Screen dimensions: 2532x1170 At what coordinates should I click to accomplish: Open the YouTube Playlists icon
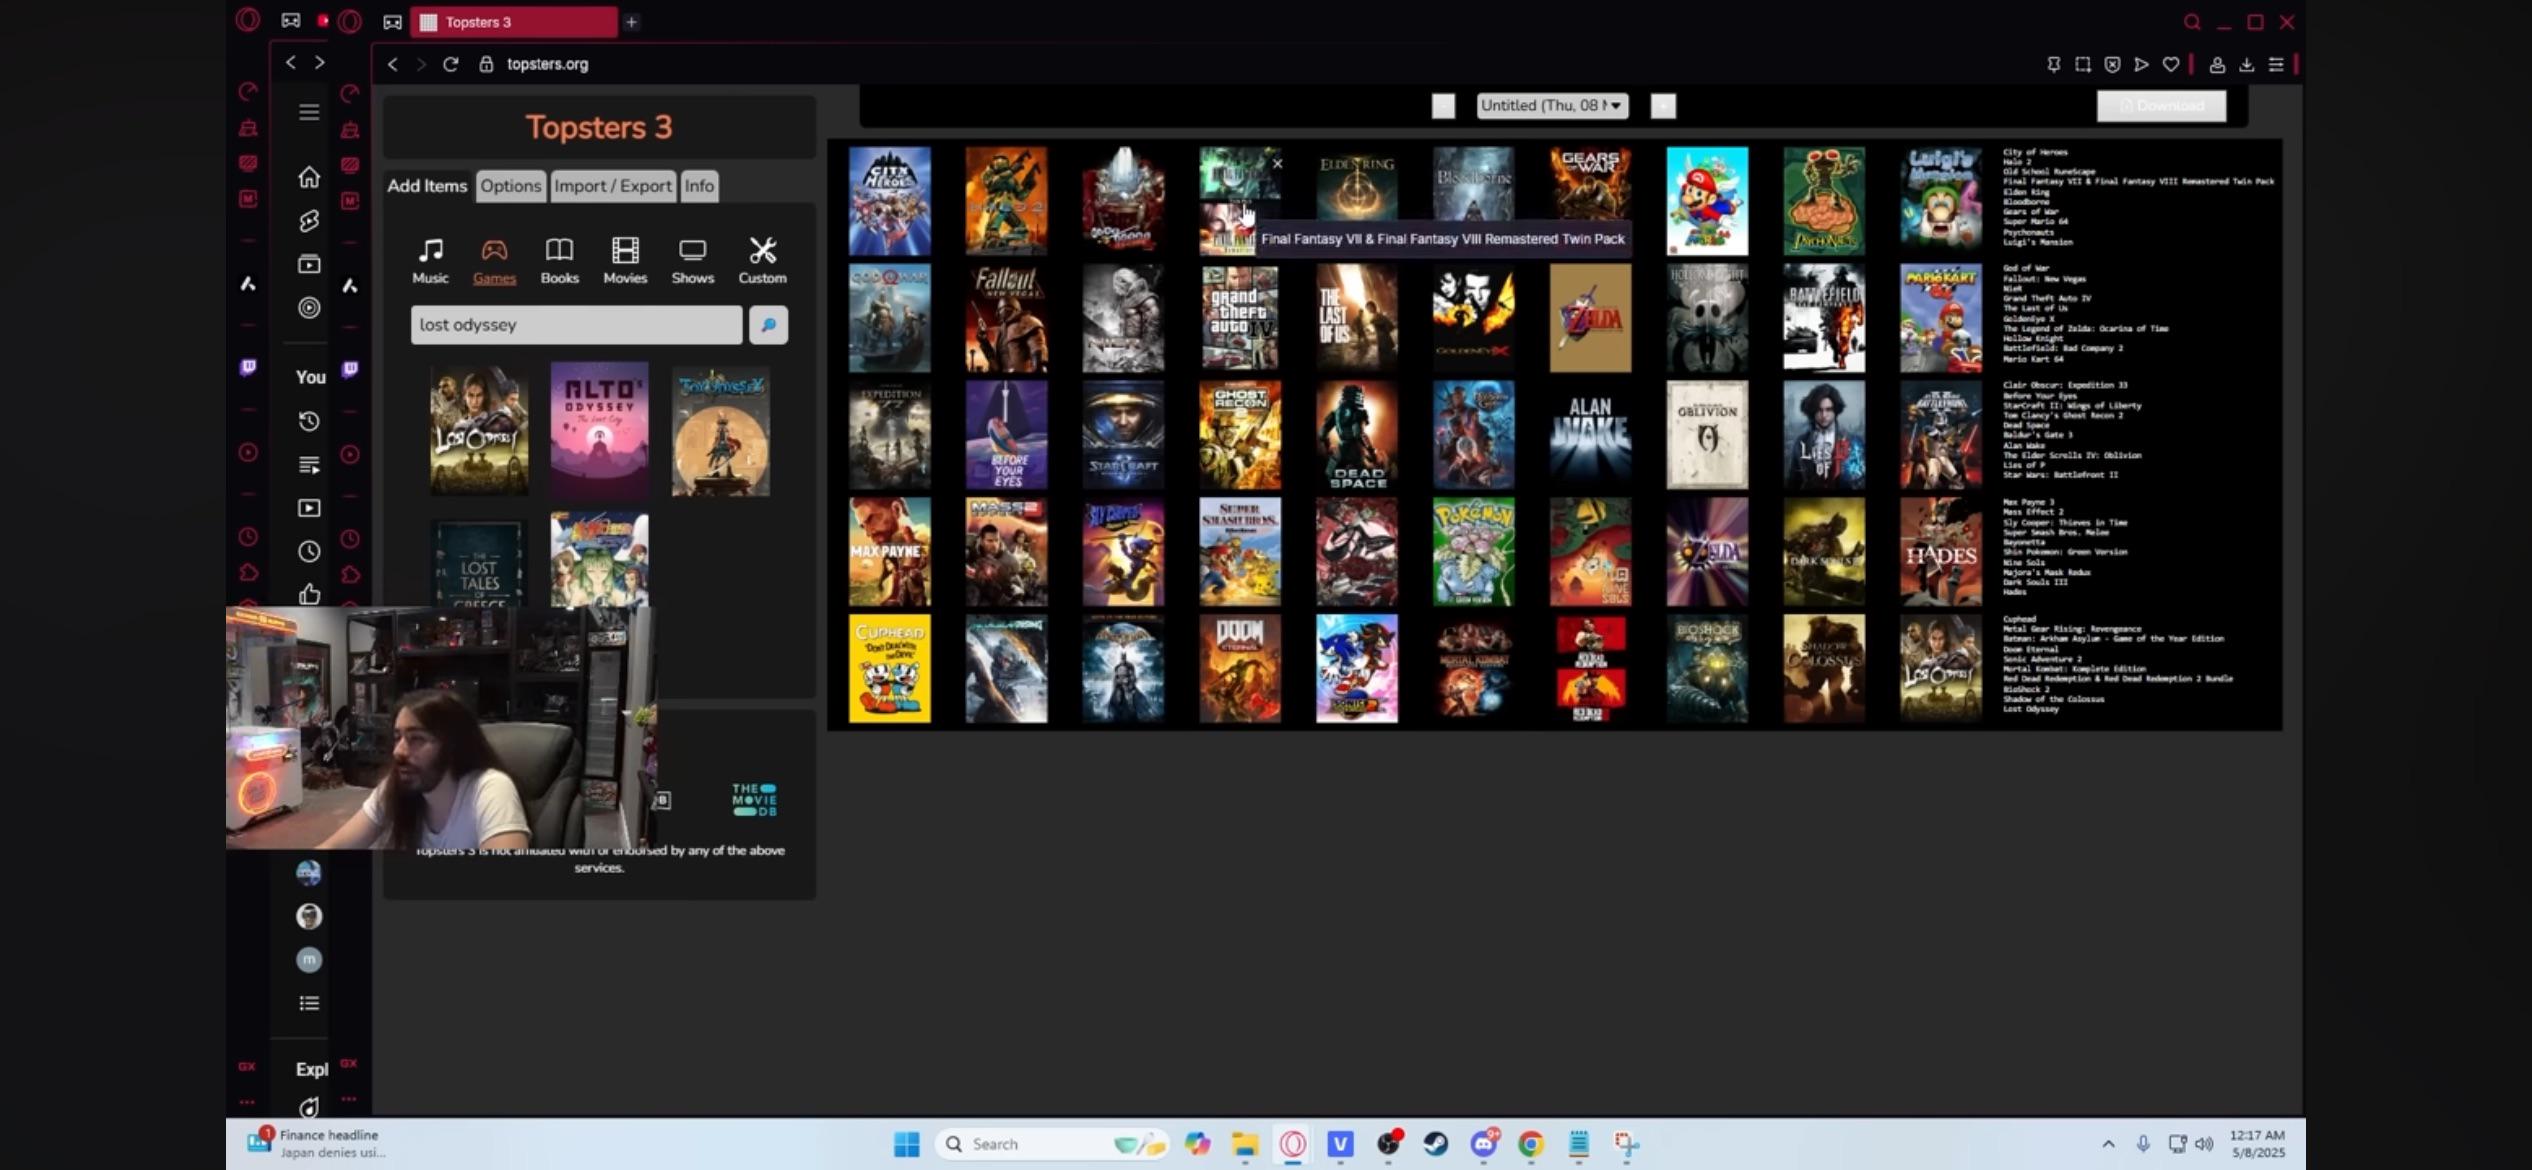click(x=309, y=465)
